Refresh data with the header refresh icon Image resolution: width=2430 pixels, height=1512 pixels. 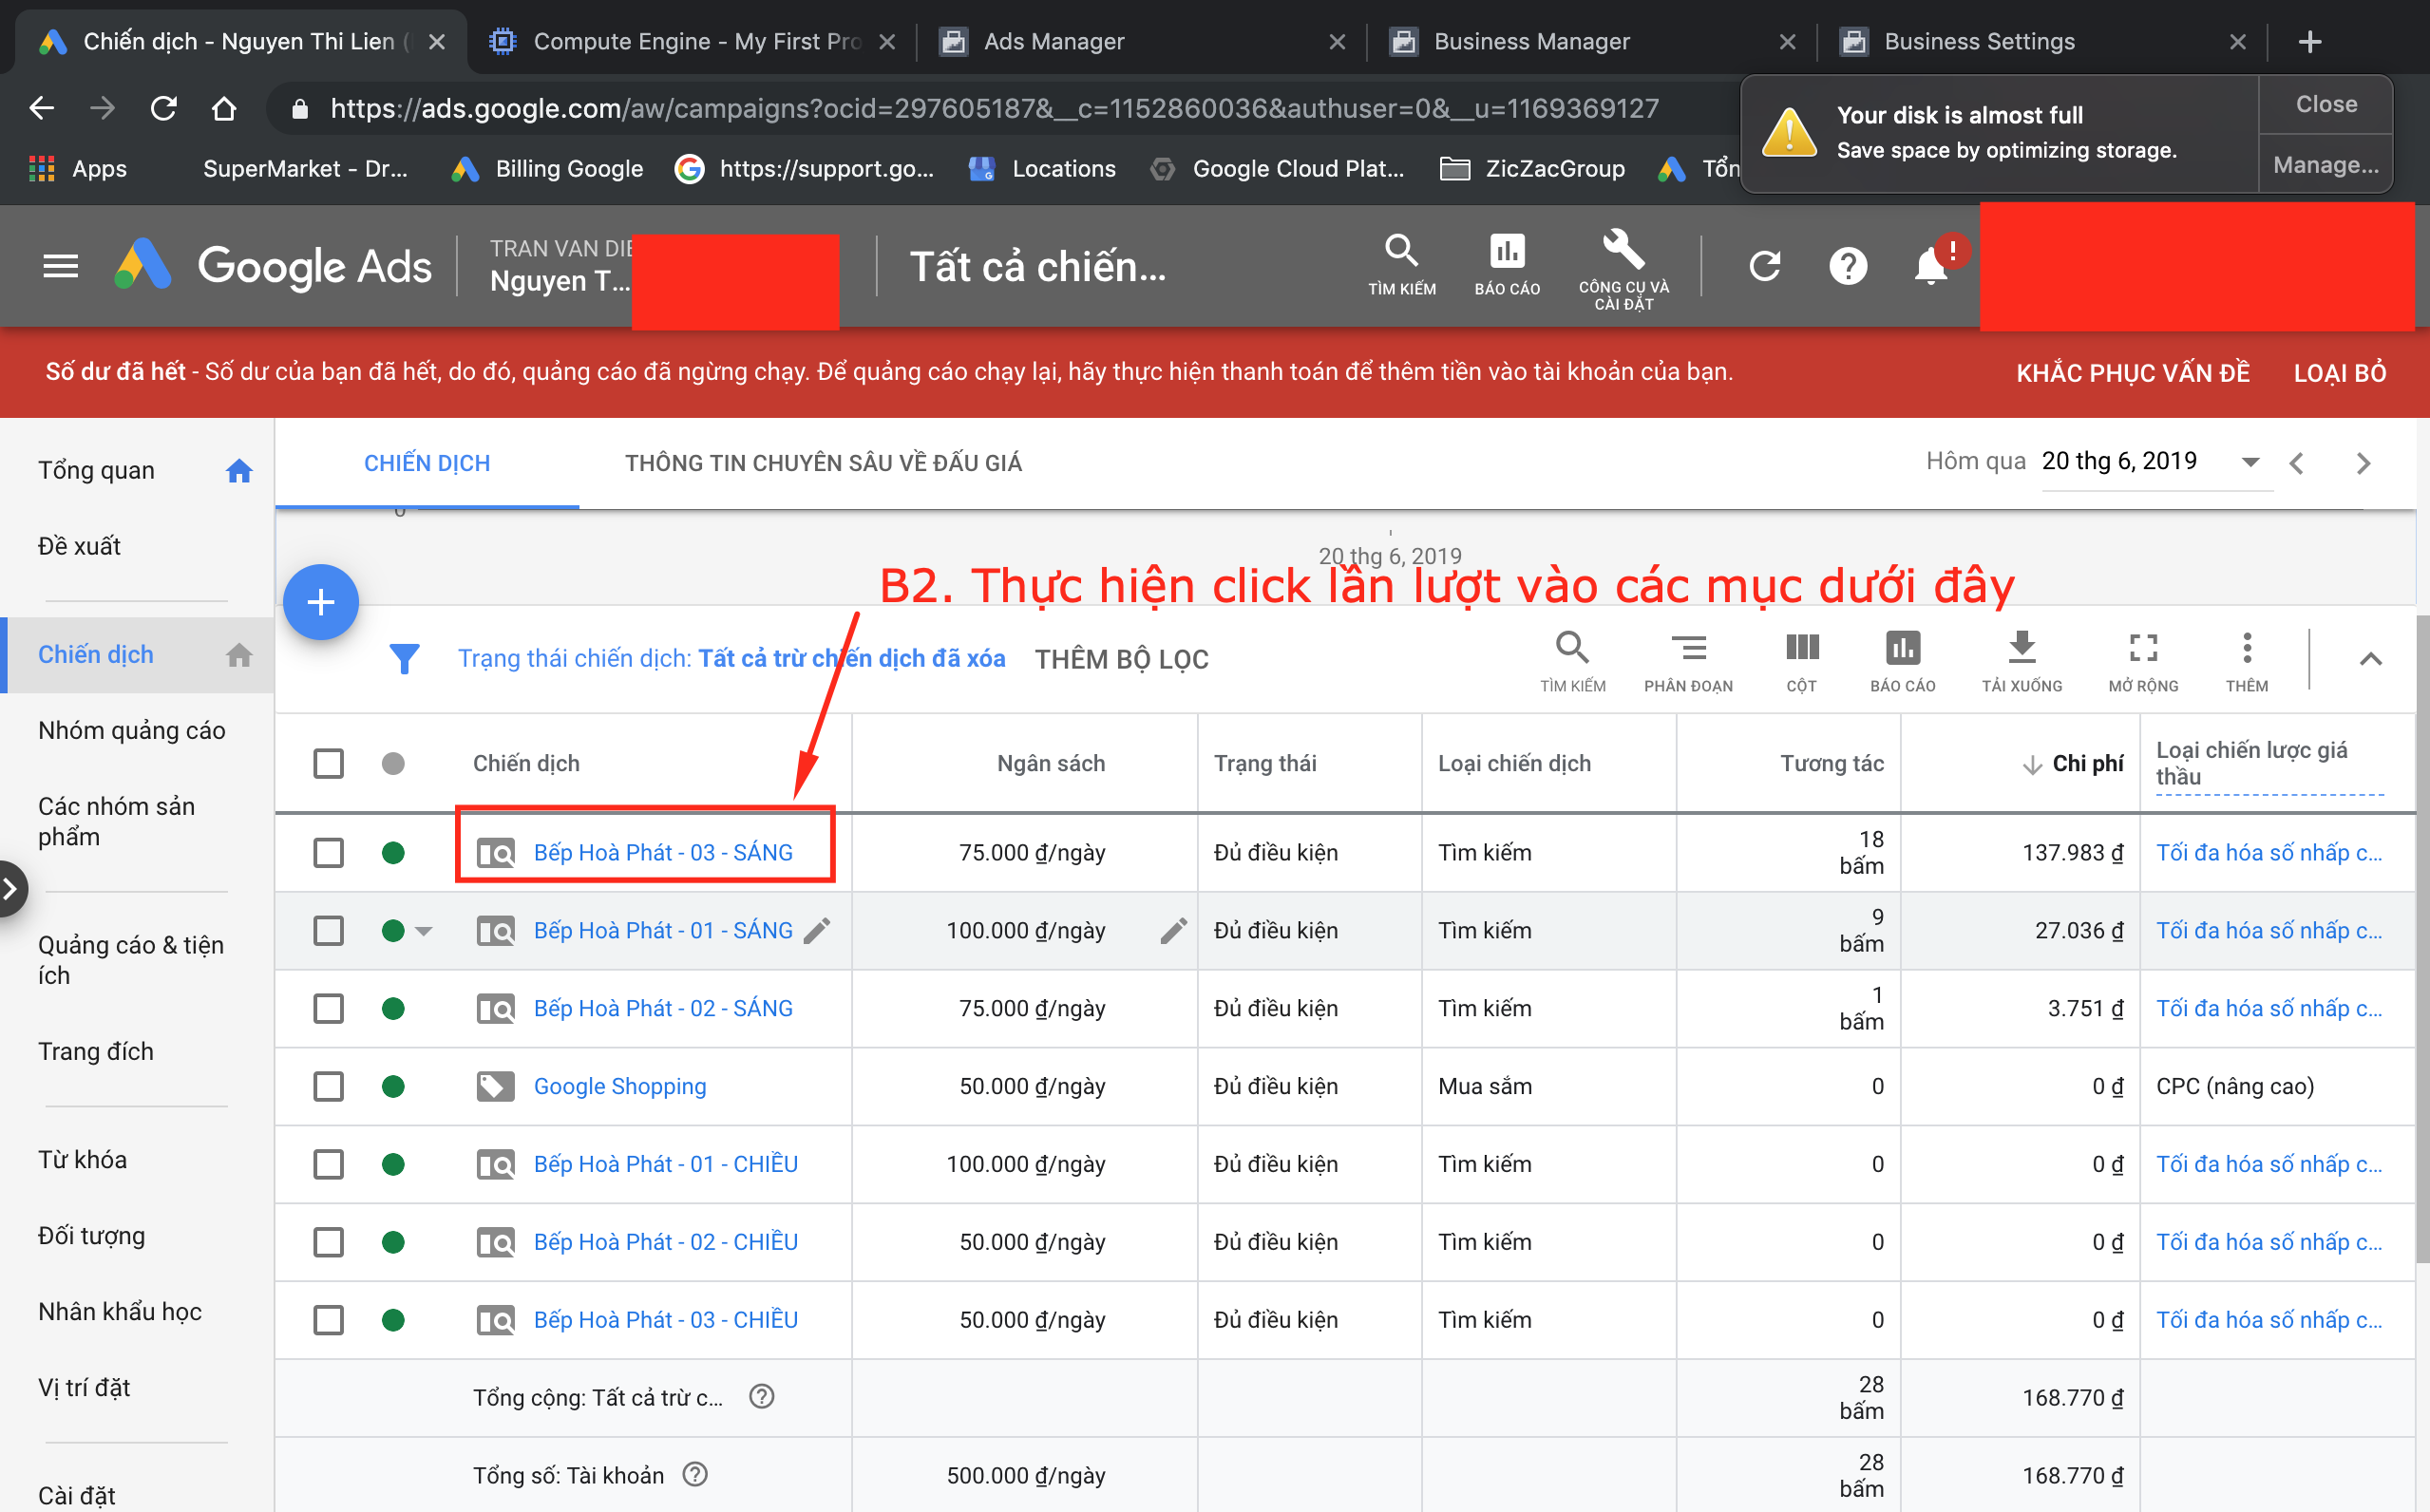[x=1765, y=266]
